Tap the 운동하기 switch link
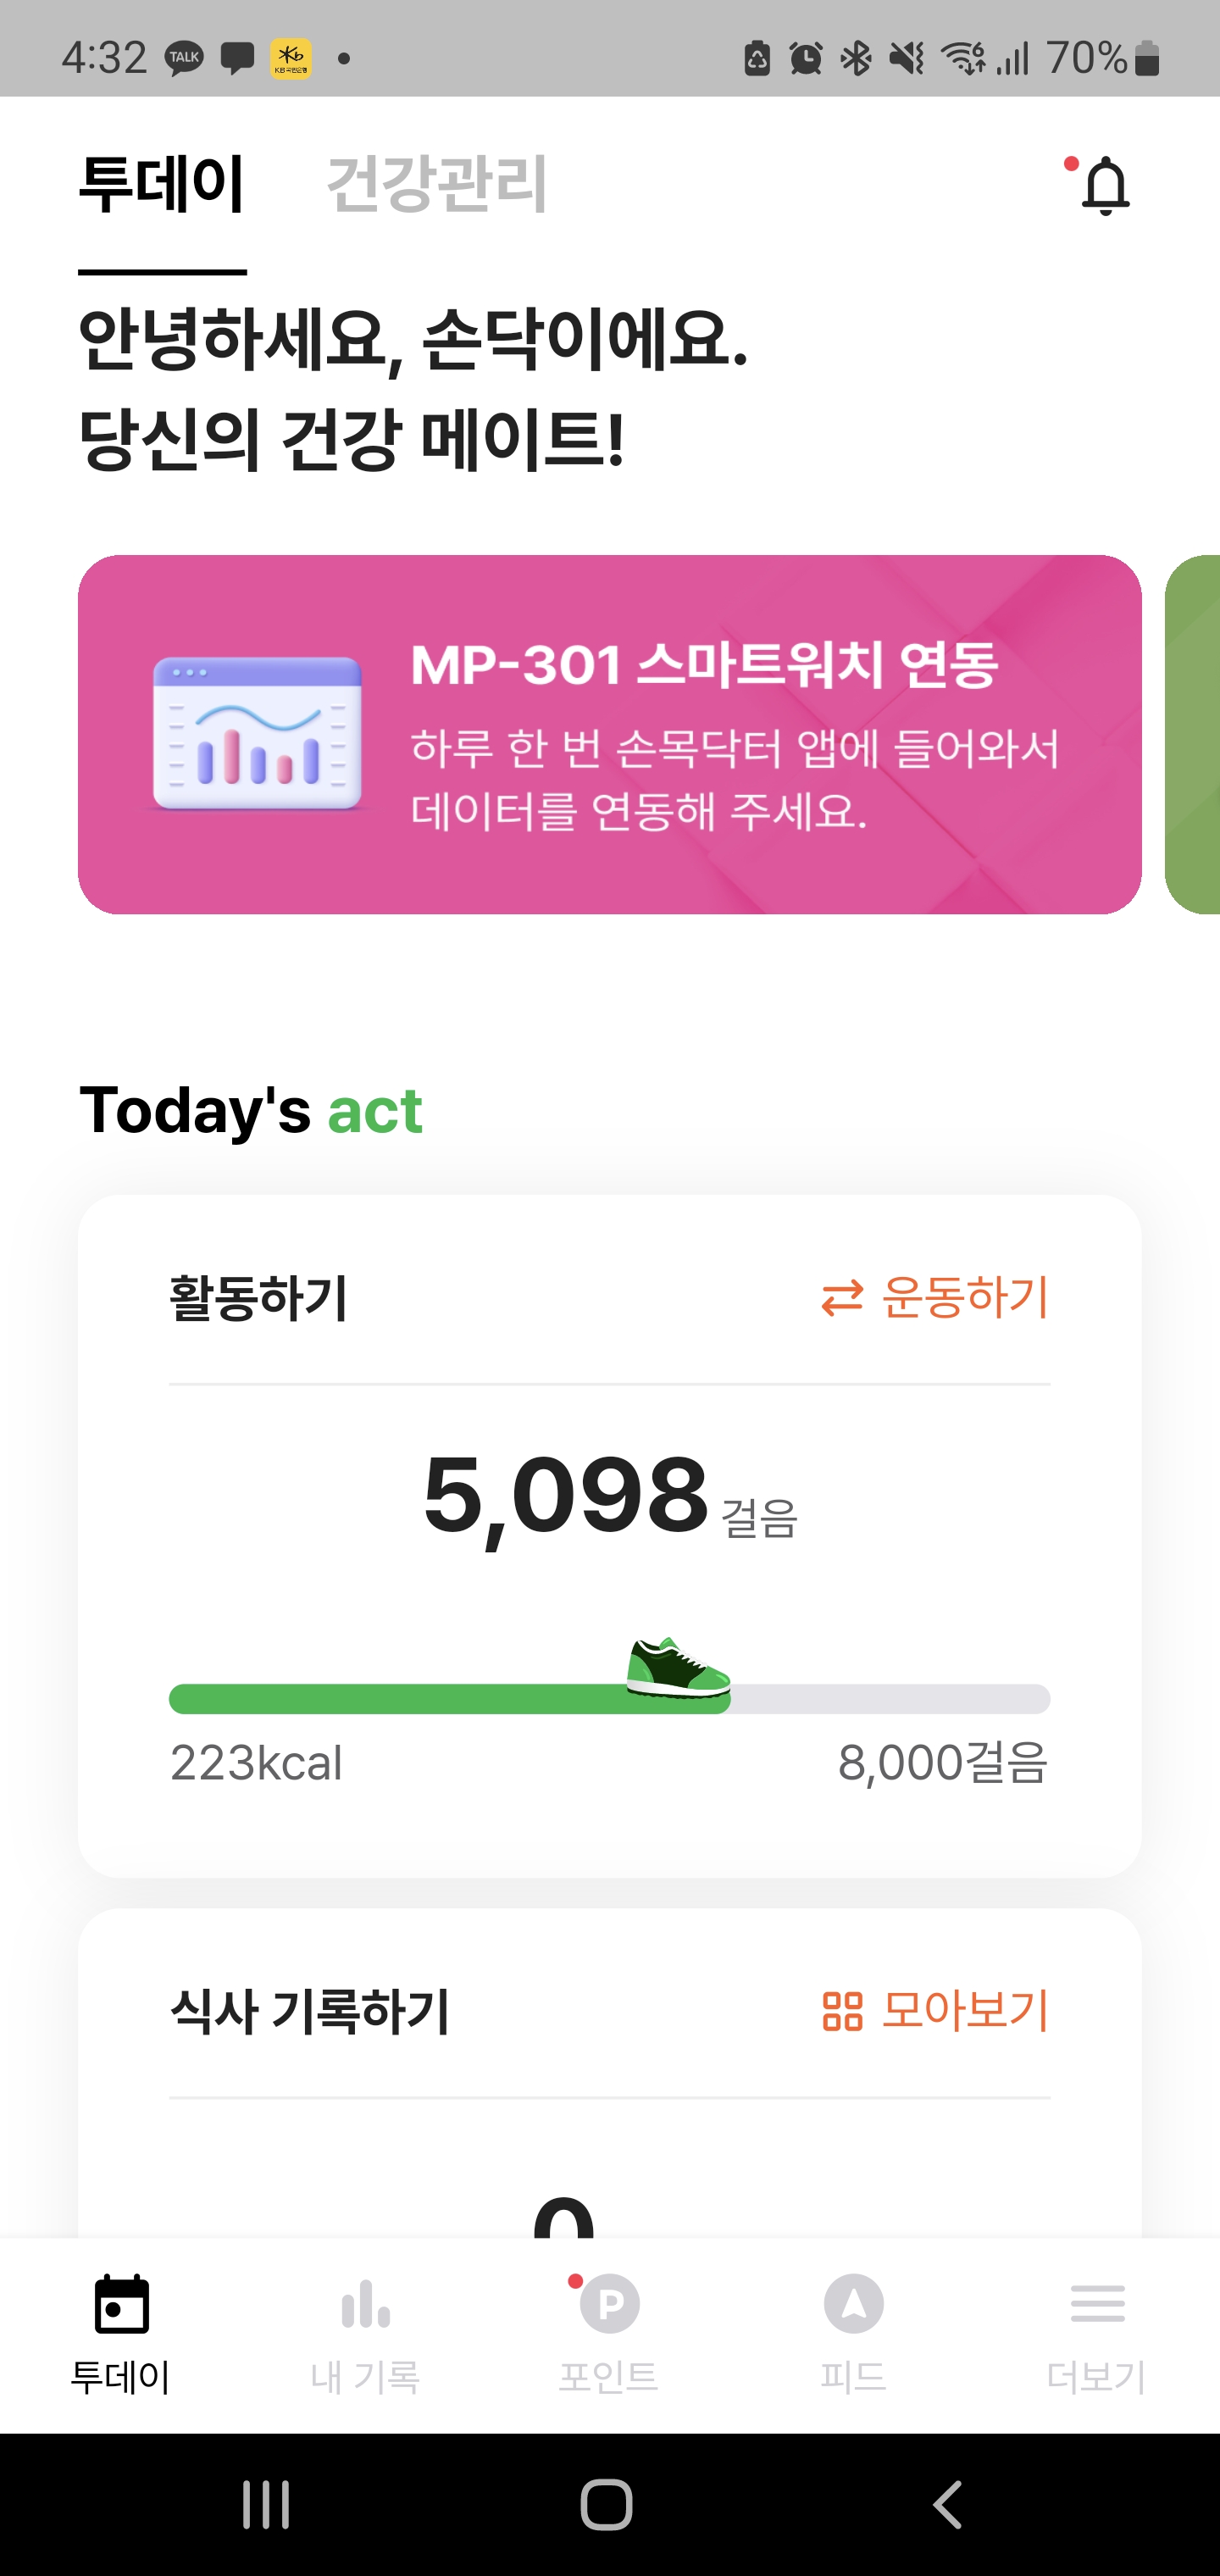This screenshot has height=2576, width=1220. (x=935, y=1298)
